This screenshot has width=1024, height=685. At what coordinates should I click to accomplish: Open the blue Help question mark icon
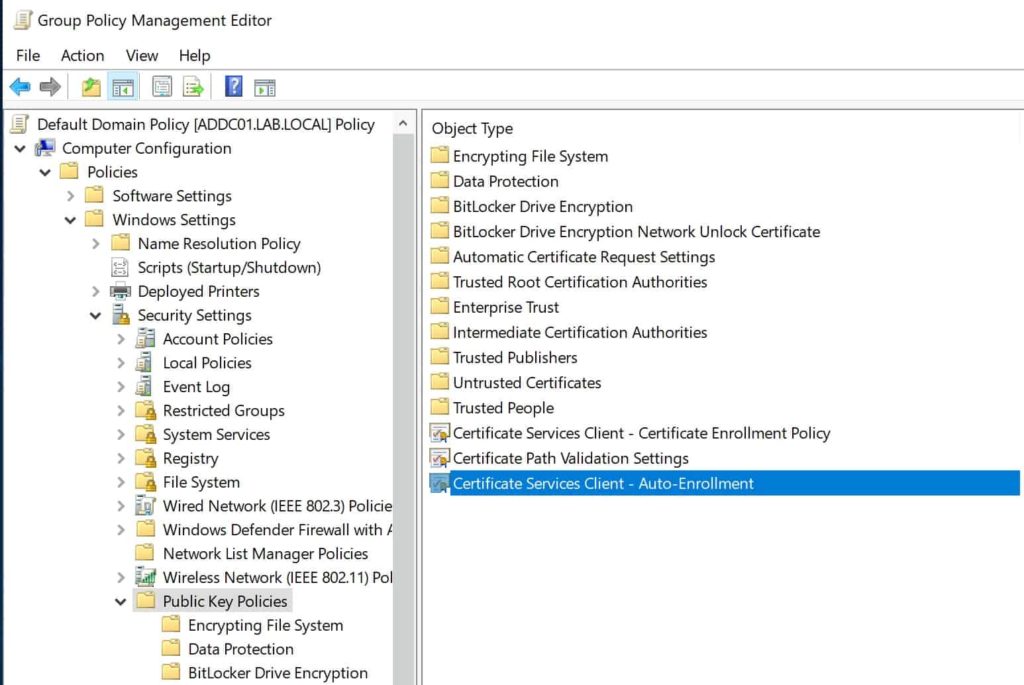233,86
